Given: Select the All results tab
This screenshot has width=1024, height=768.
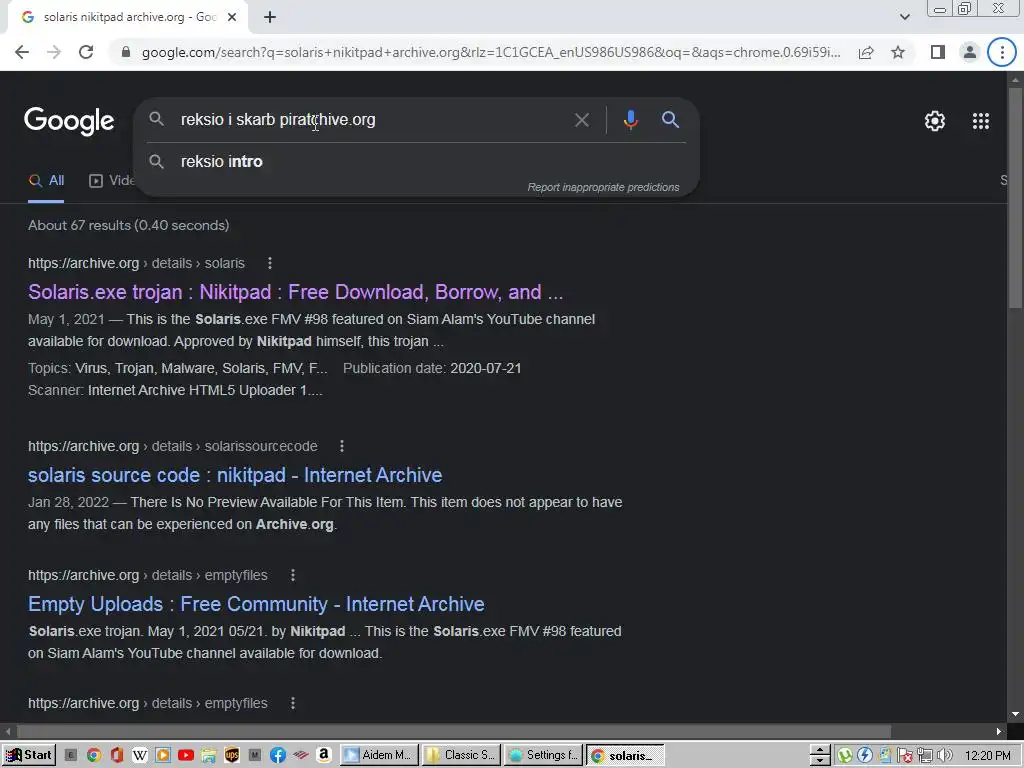Looking at the screenshot, I should [46, 181].
